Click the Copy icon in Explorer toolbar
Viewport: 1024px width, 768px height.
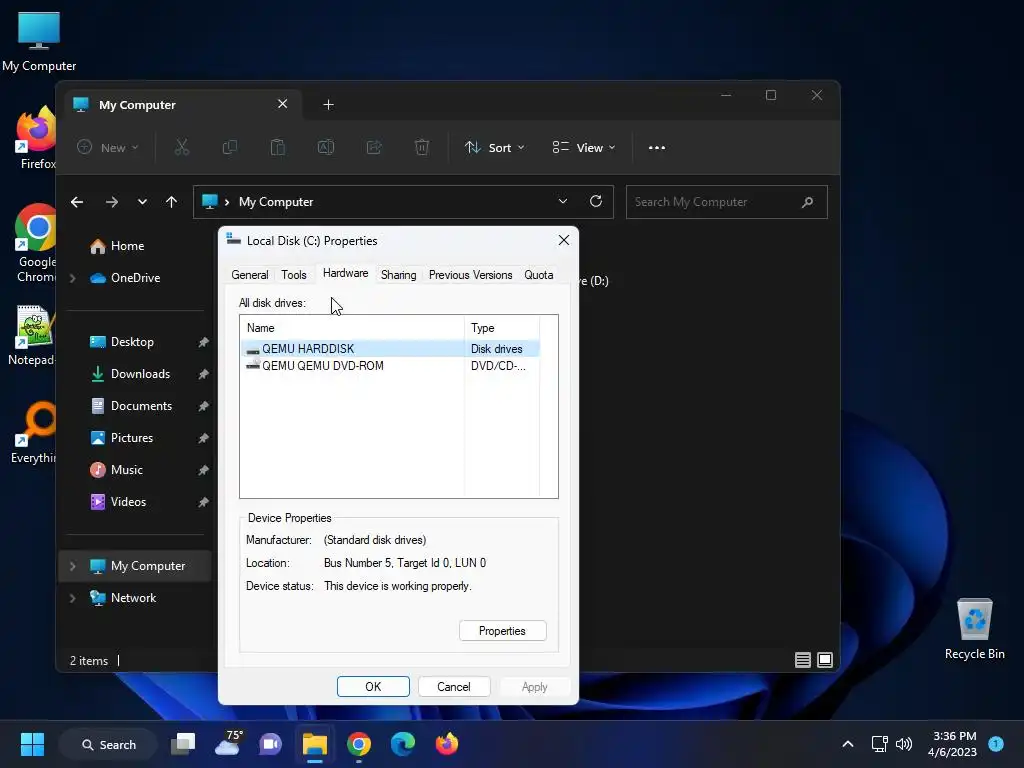(229, 148)
